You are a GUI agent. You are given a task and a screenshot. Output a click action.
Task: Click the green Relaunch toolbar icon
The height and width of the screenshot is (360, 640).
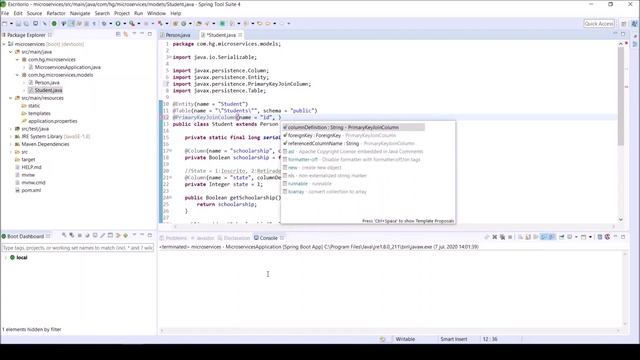pos(222,24)
